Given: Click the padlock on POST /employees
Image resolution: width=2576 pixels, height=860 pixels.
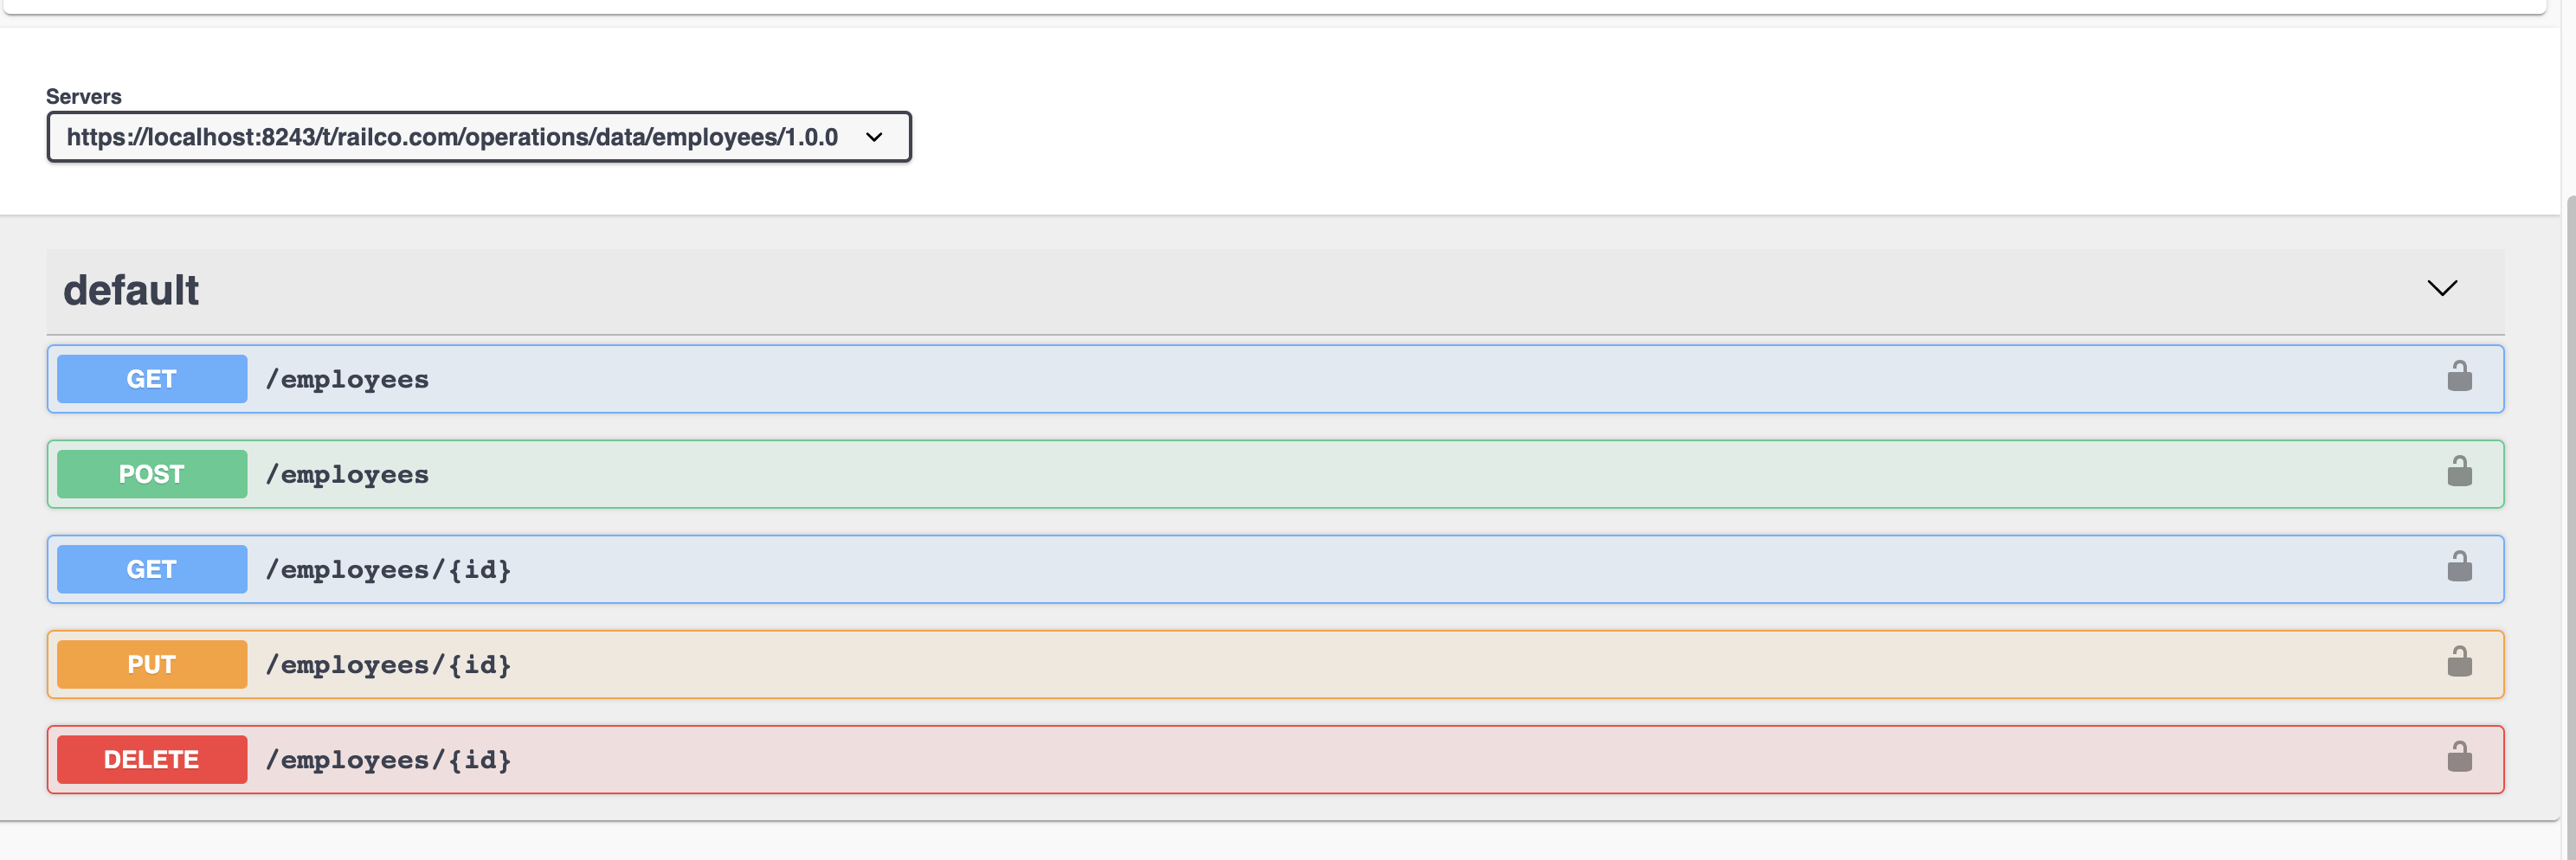Looking at the screenshot, I should [x=2460, y=473].
